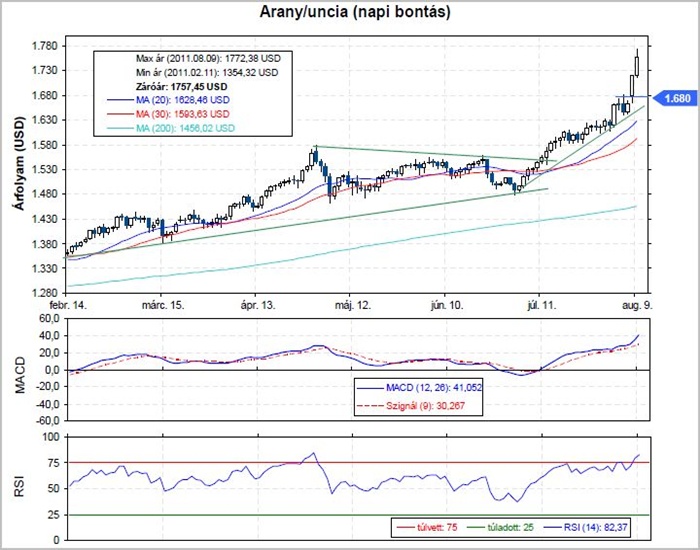
Task: Click the chart title Arany/uncia (napi bontás)
Action: point(348,13)
